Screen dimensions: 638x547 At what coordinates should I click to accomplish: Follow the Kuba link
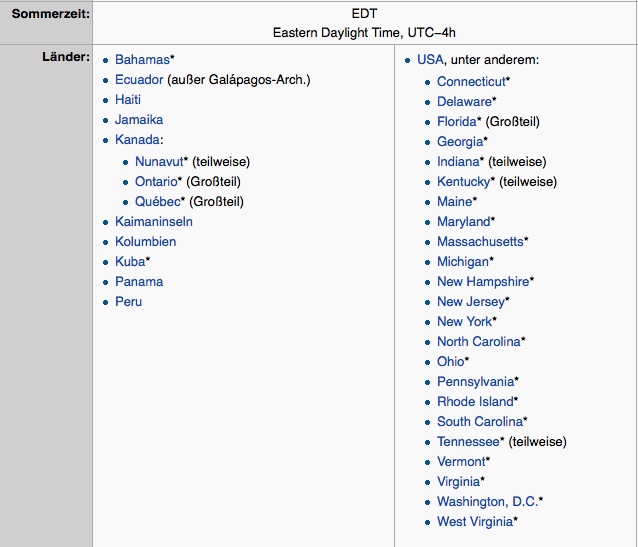coord(130,262)
